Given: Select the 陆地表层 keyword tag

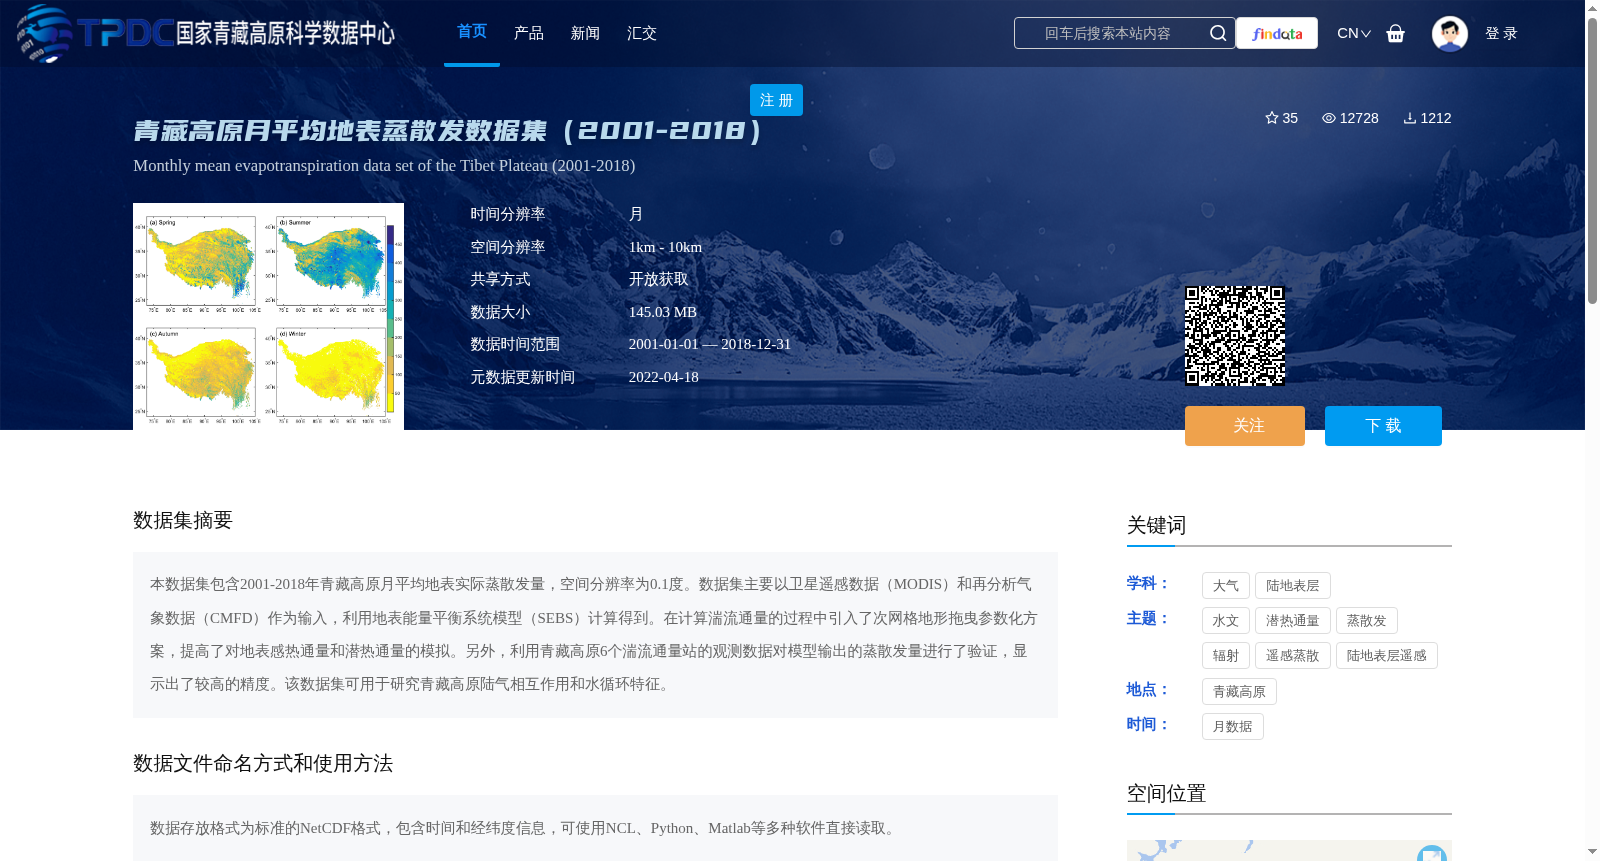Looking at the screenshot, I should pos(1293,586).
